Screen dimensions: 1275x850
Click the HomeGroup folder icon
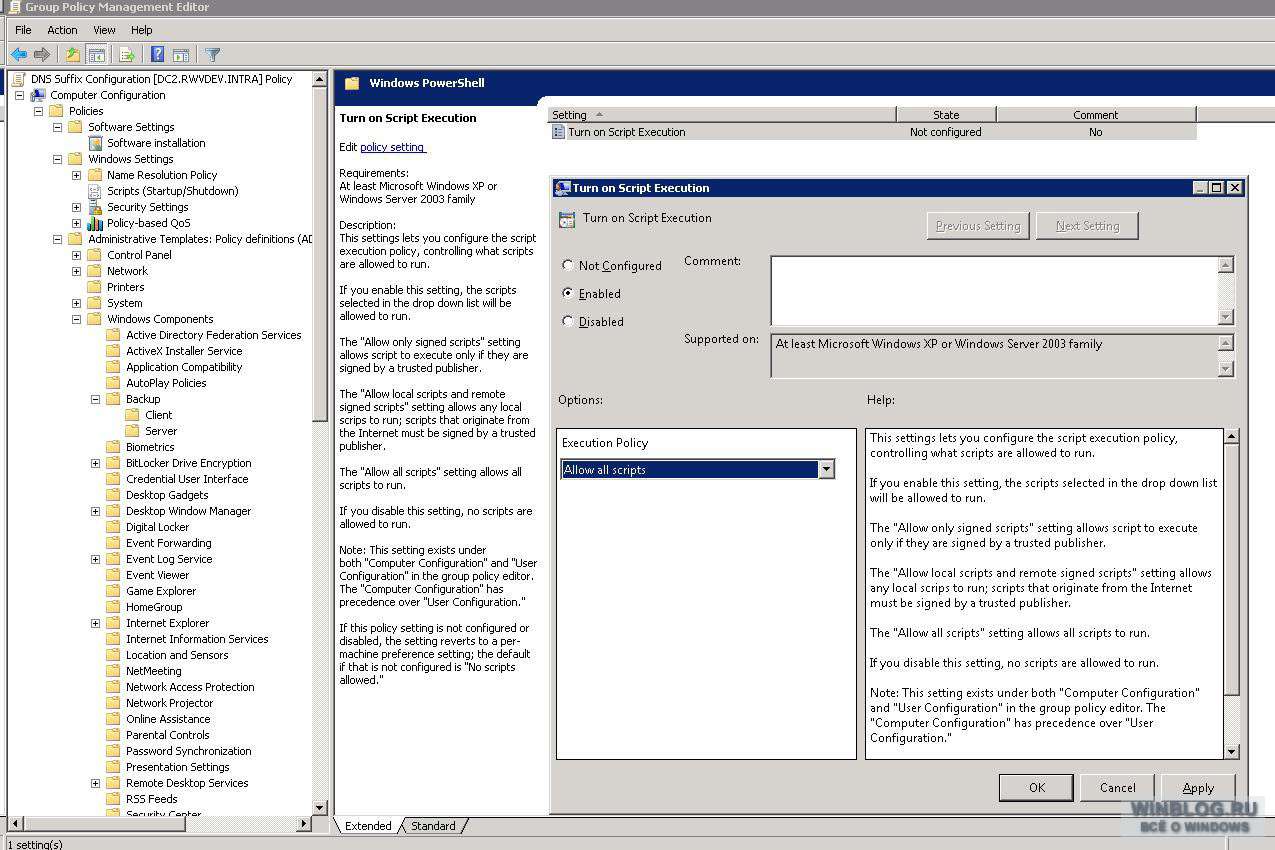tap(114, 607)
